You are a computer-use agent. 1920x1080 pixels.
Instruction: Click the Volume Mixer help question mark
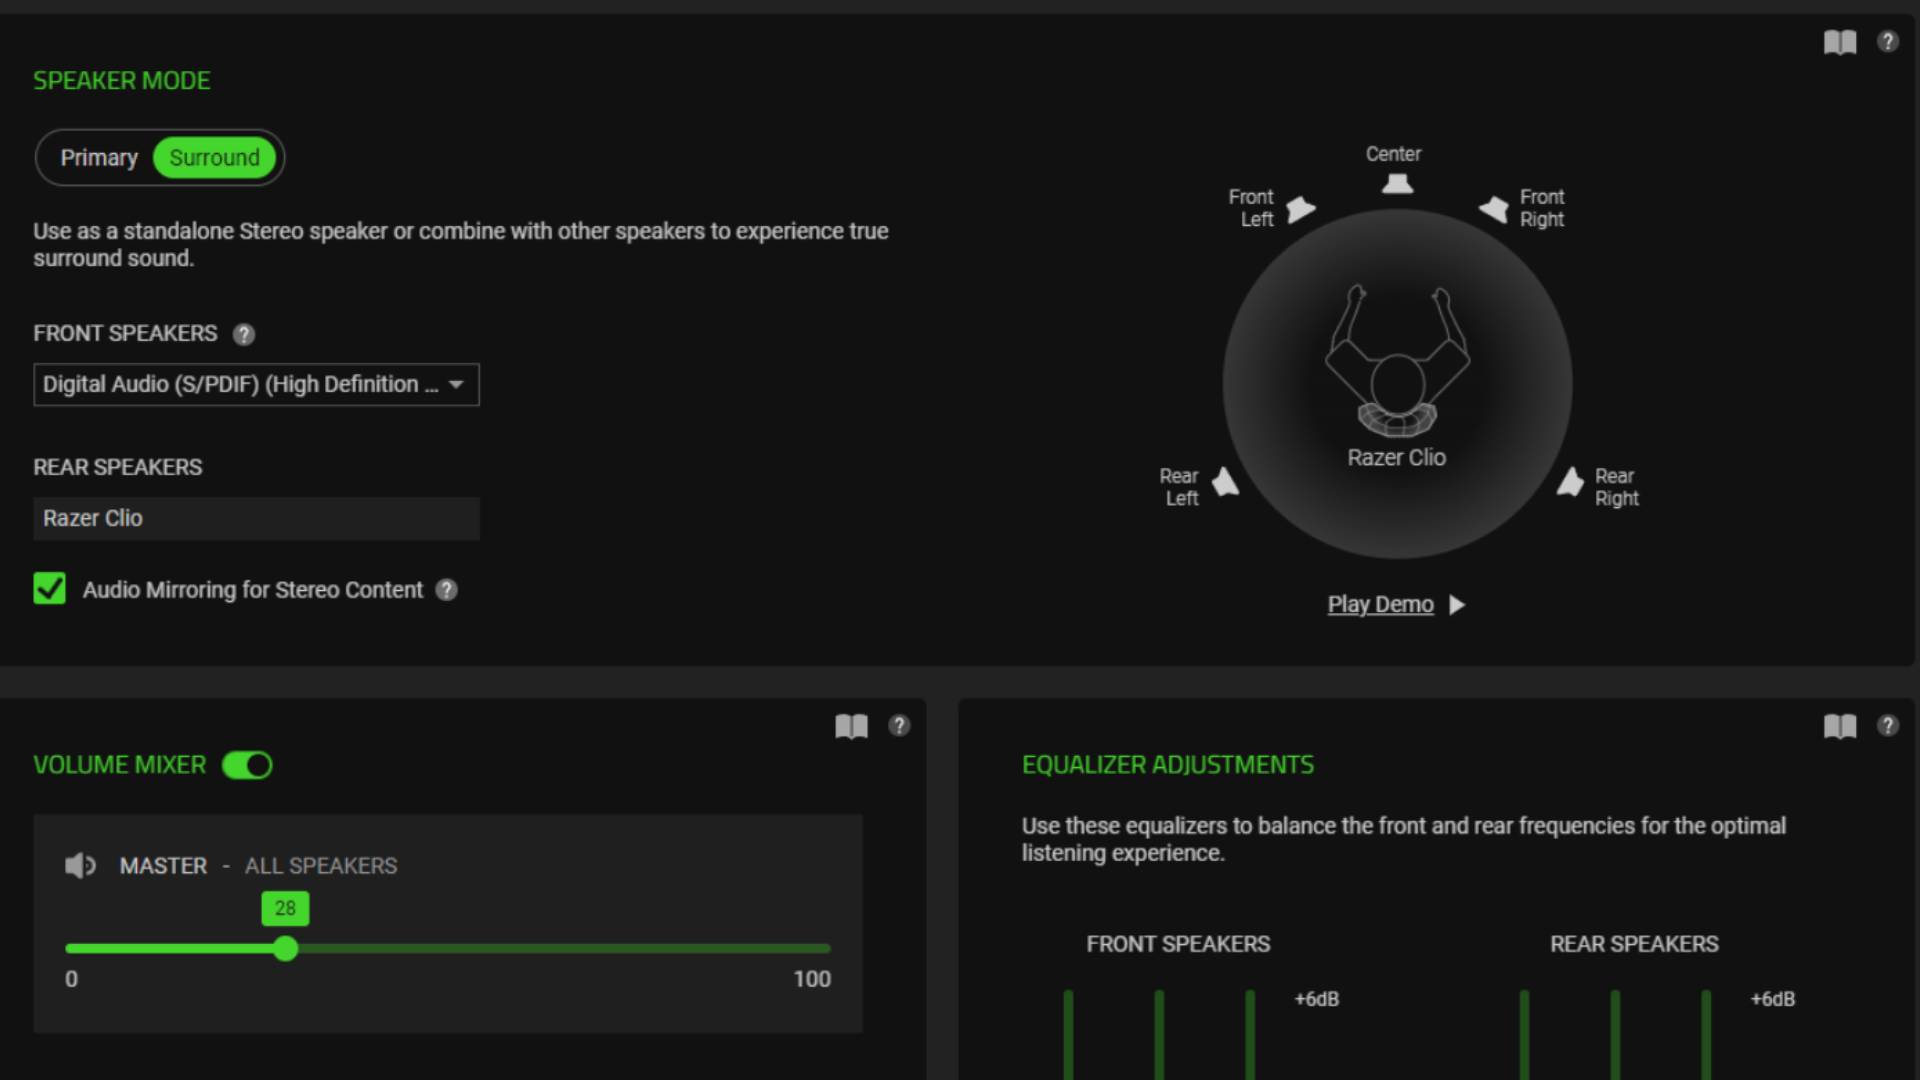[x=899, y=726]
